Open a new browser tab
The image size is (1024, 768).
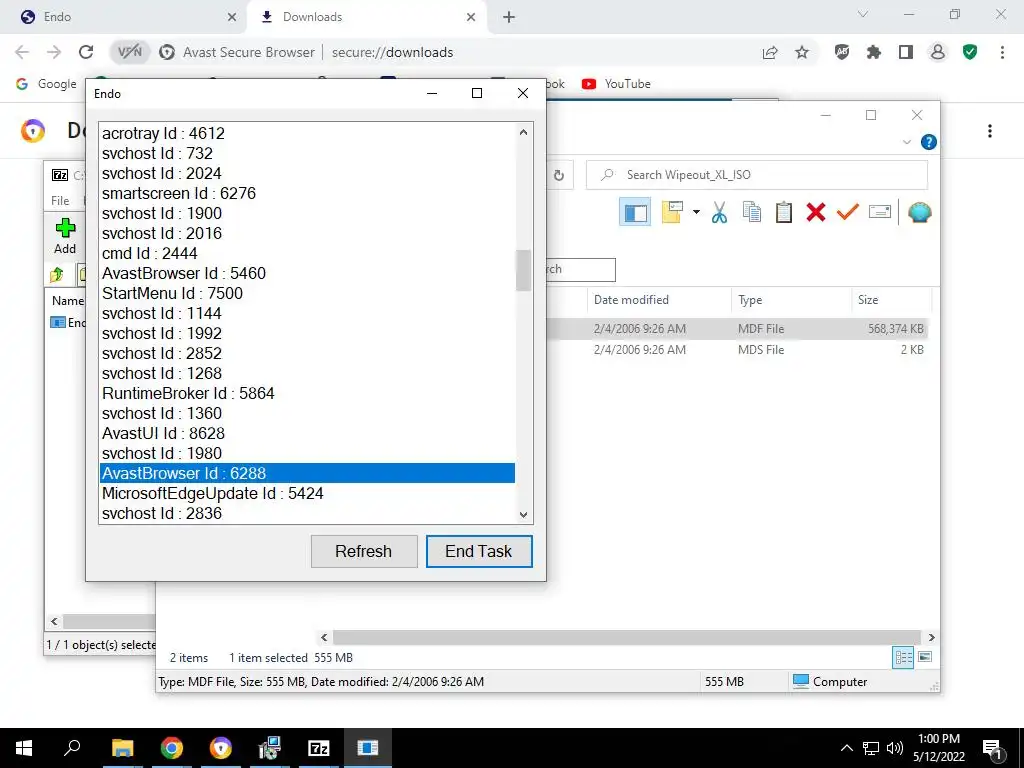(x=509, y=17)
